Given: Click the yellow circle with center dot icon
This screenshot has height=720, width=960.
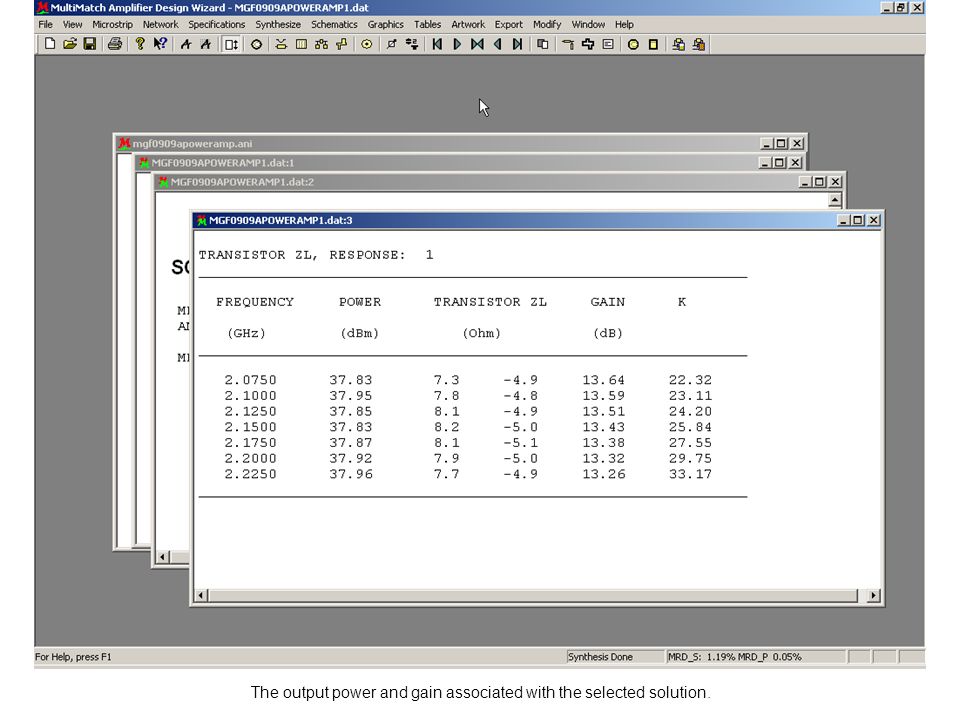Looking at the screenshot, I should 367,44.
